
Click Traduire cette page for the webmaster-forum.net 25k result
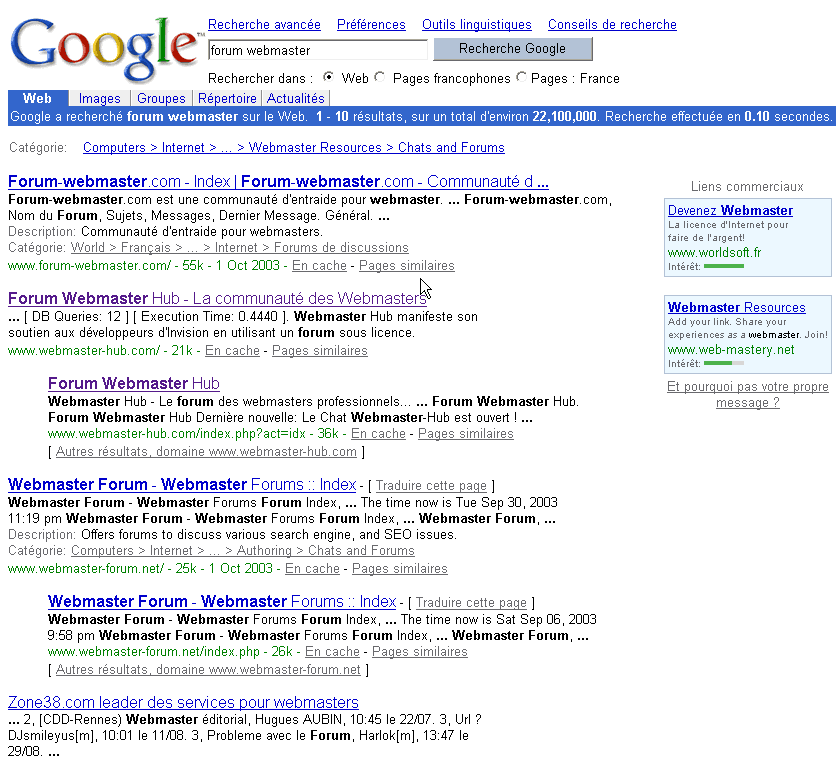pos(431,486)
